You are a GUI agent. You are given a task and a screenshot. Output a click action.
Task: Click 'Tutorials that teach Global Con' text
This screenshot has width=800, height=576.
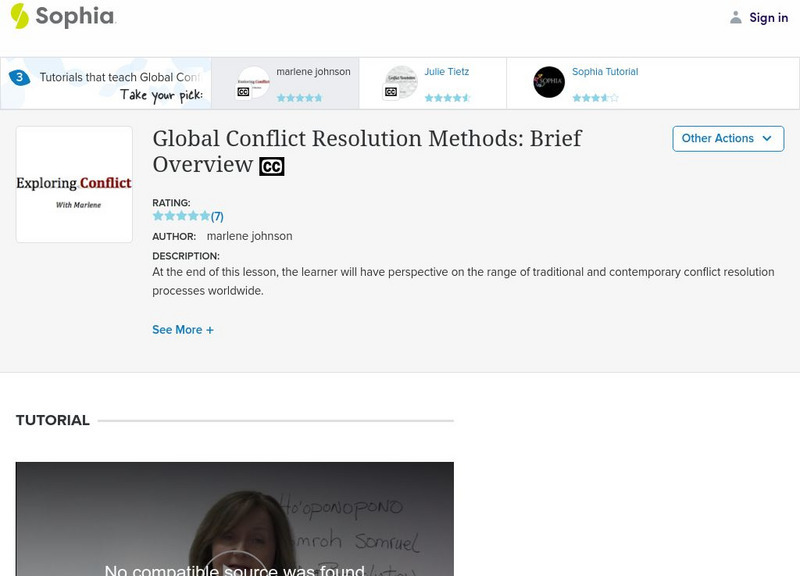(x=120, y=78)
